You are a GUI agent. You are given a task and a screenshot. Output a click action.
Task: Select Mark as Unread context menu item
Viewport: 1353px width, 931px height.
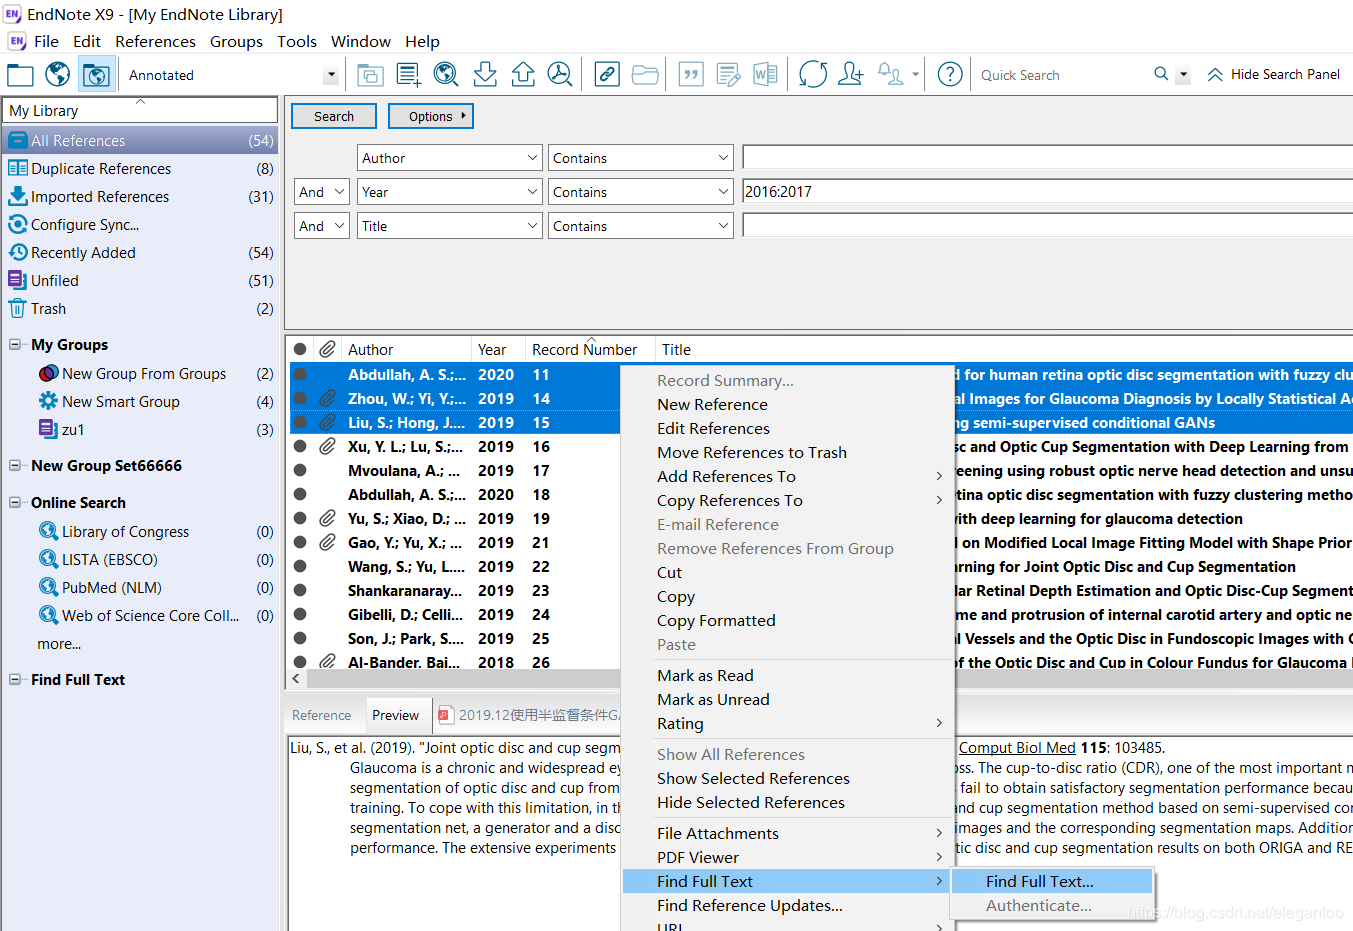[x=713, y=699]
